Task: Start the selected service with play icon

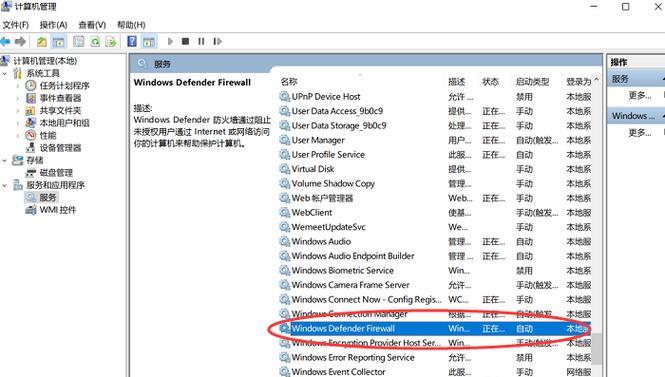Action: (x=170, y=42)
